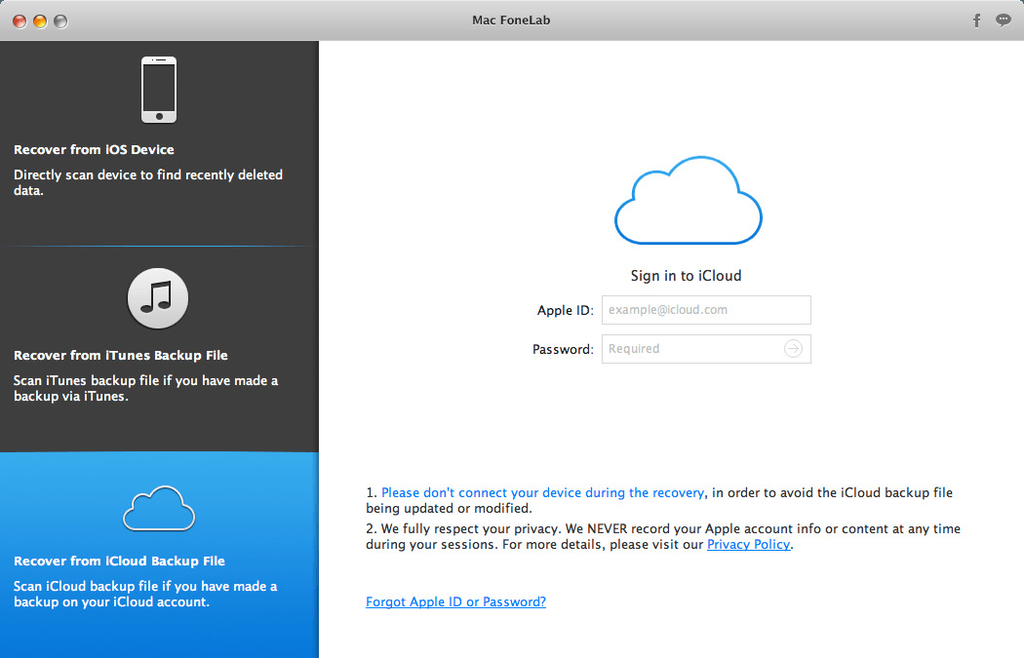
Task: Click Forgot Apple ID or Password link
Action: tap(456, 602)
